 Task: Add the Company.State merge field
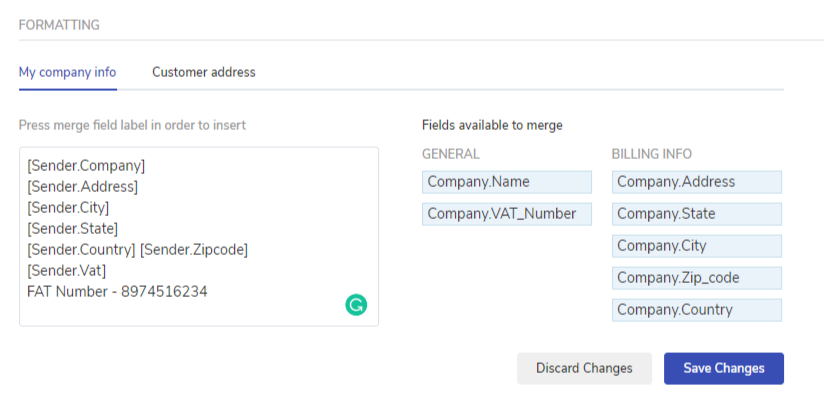click(x=696, y=214)
